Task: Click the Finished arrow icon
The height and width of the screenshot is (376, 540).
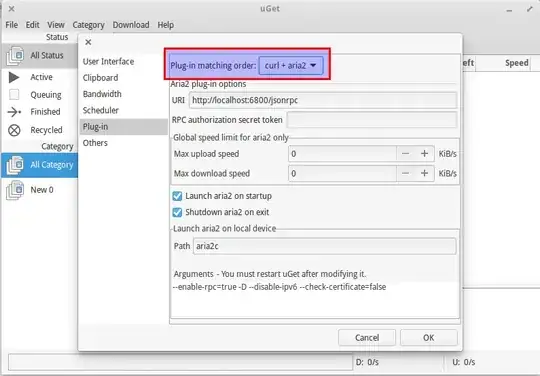Action: [x=14, y=112]
